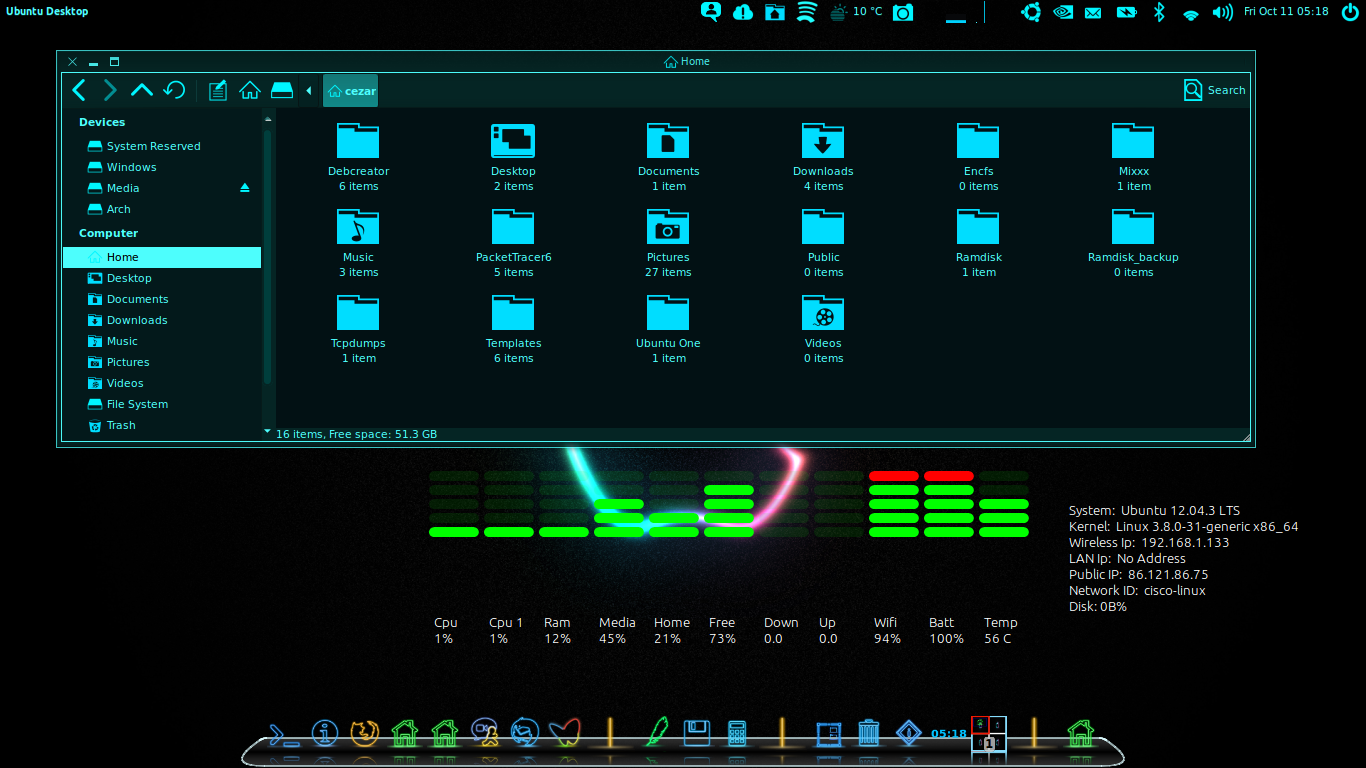Go up to the parent folder
The height and width of the screenshot is (768, 1366).
click(142, 90)
